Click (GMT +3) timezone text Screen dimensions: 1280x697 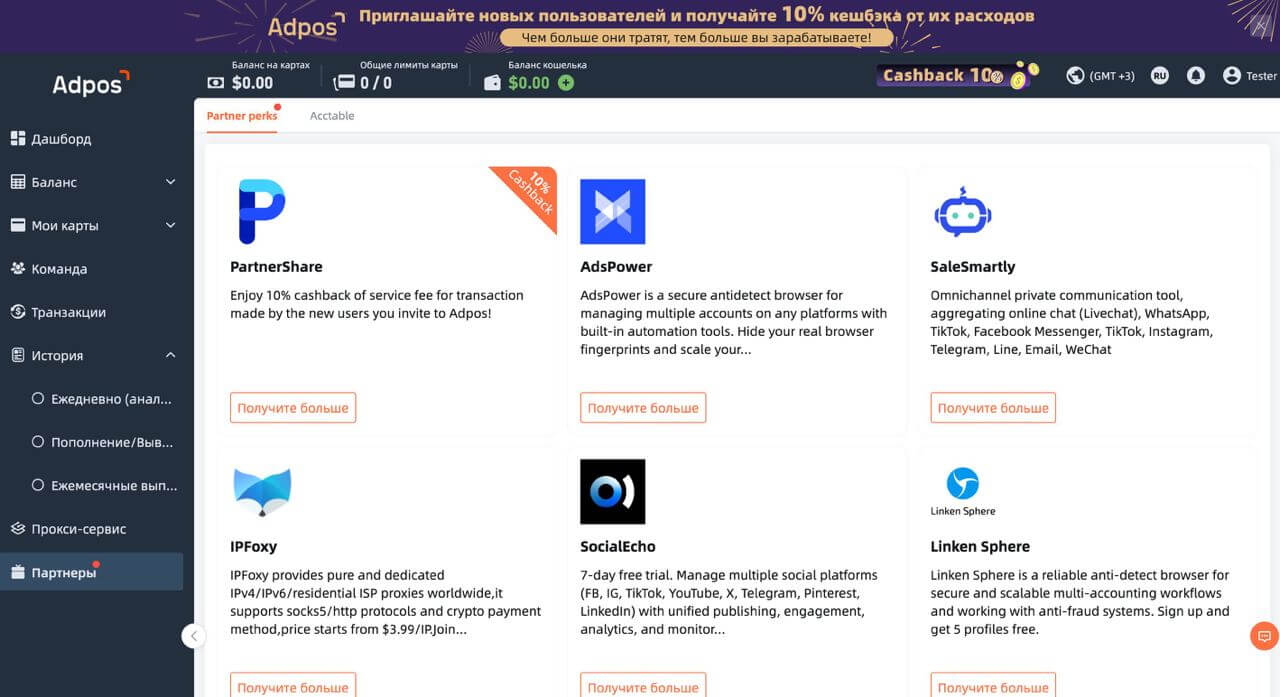tap(1112, 76)
